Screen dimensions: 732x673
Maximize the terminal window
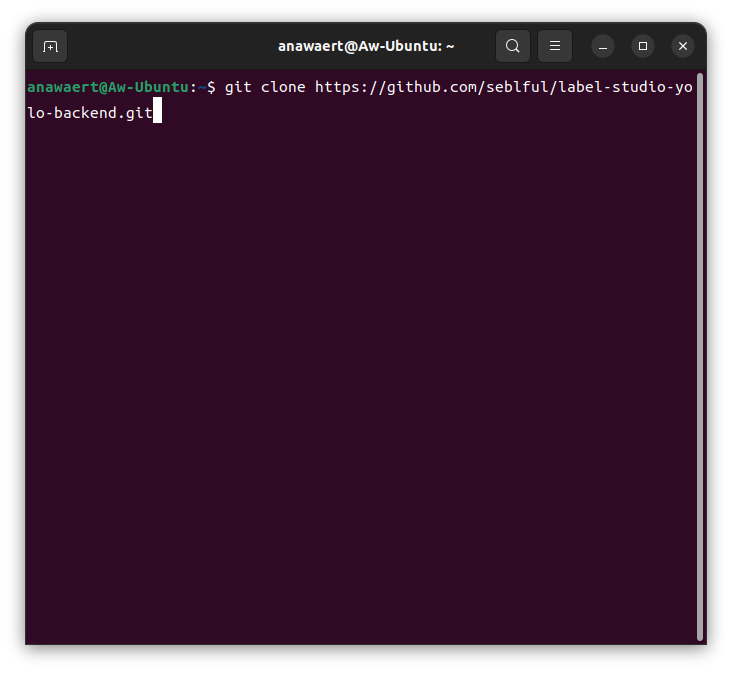coord(643,46)
